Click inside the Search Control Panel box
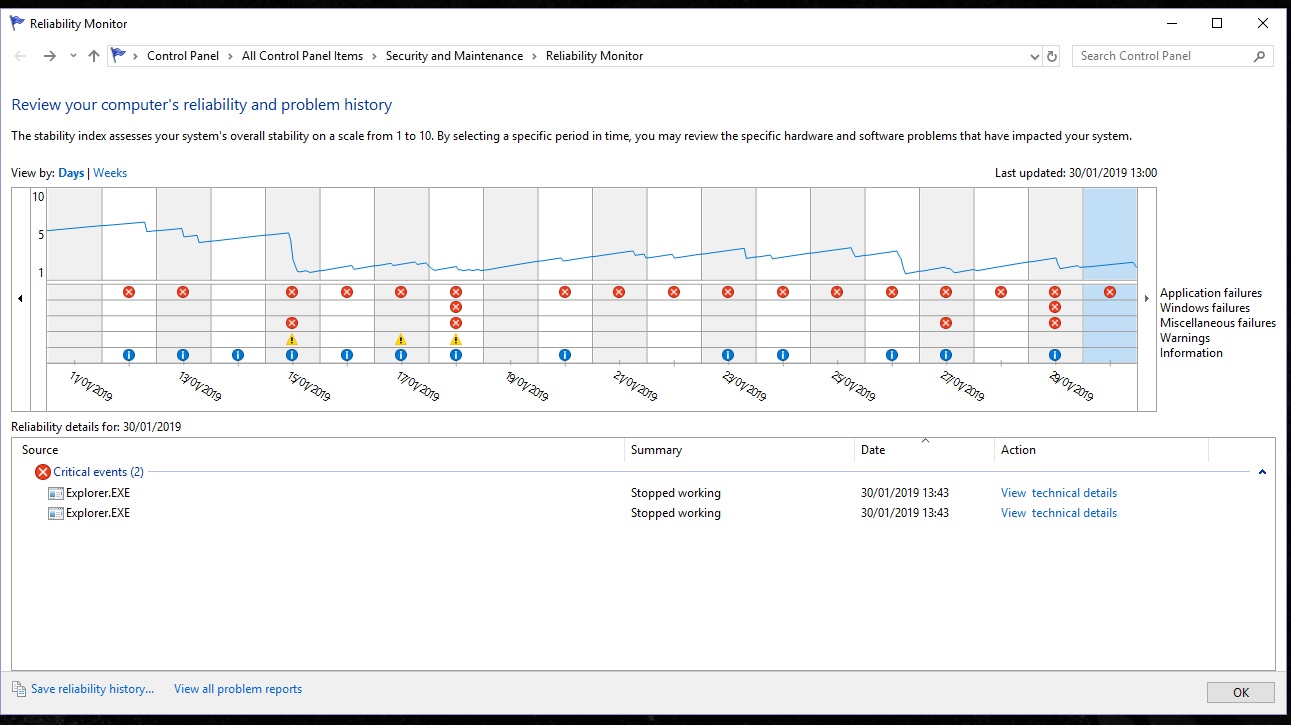 click(1160, 56)
